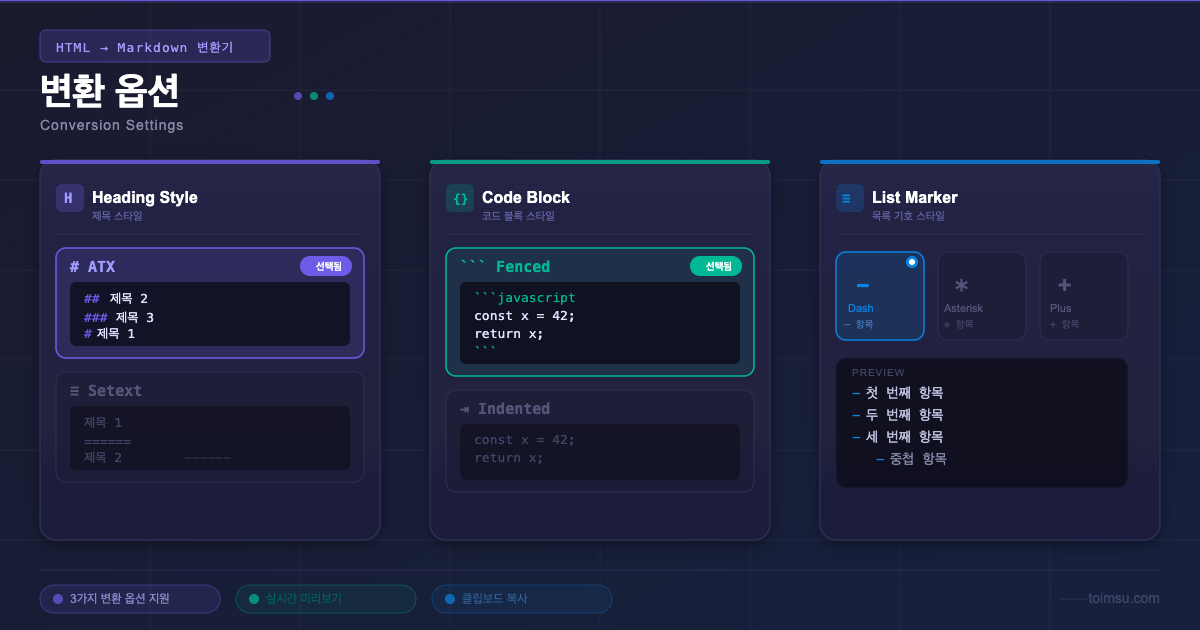Image resolution: width=1200 pixels, height=630 pixels.
Task: Click the Heading Style H icon
Action: point(69,198)
